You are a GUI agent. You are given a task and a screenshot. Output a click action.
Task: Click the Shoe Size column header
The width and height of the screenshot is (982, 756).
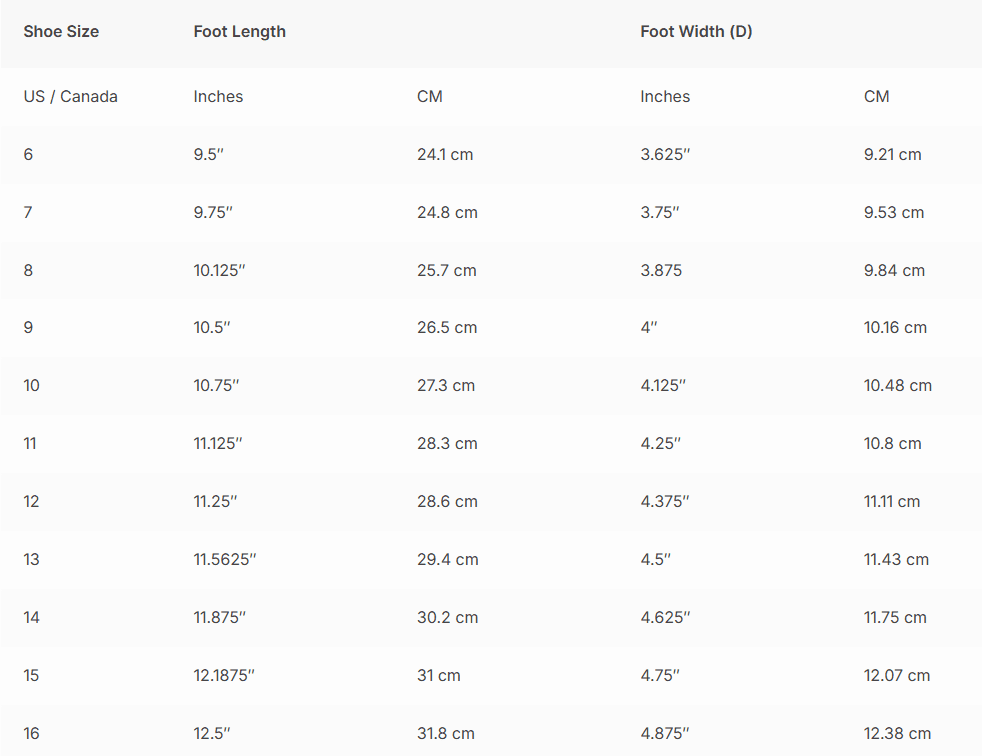(61, 31)
